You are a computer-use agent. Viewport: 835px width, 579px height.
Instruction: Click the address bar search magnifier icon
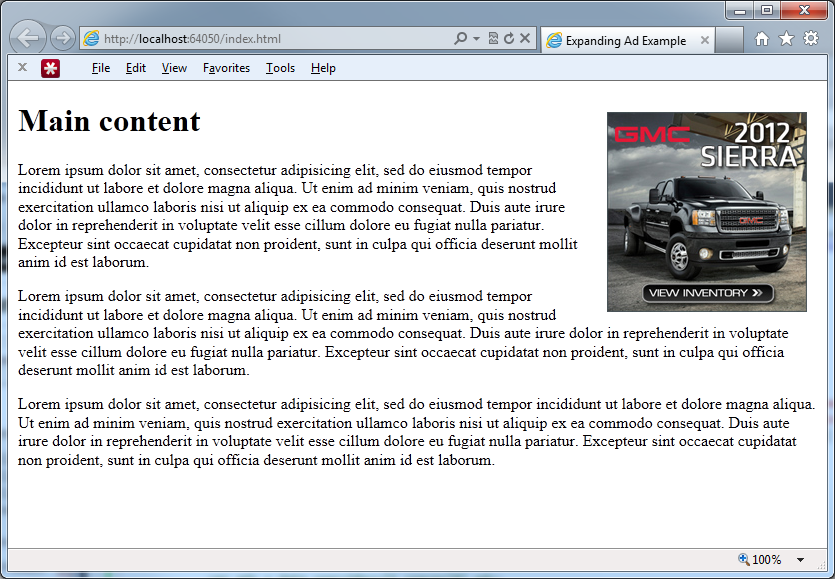tap(461, 38)
